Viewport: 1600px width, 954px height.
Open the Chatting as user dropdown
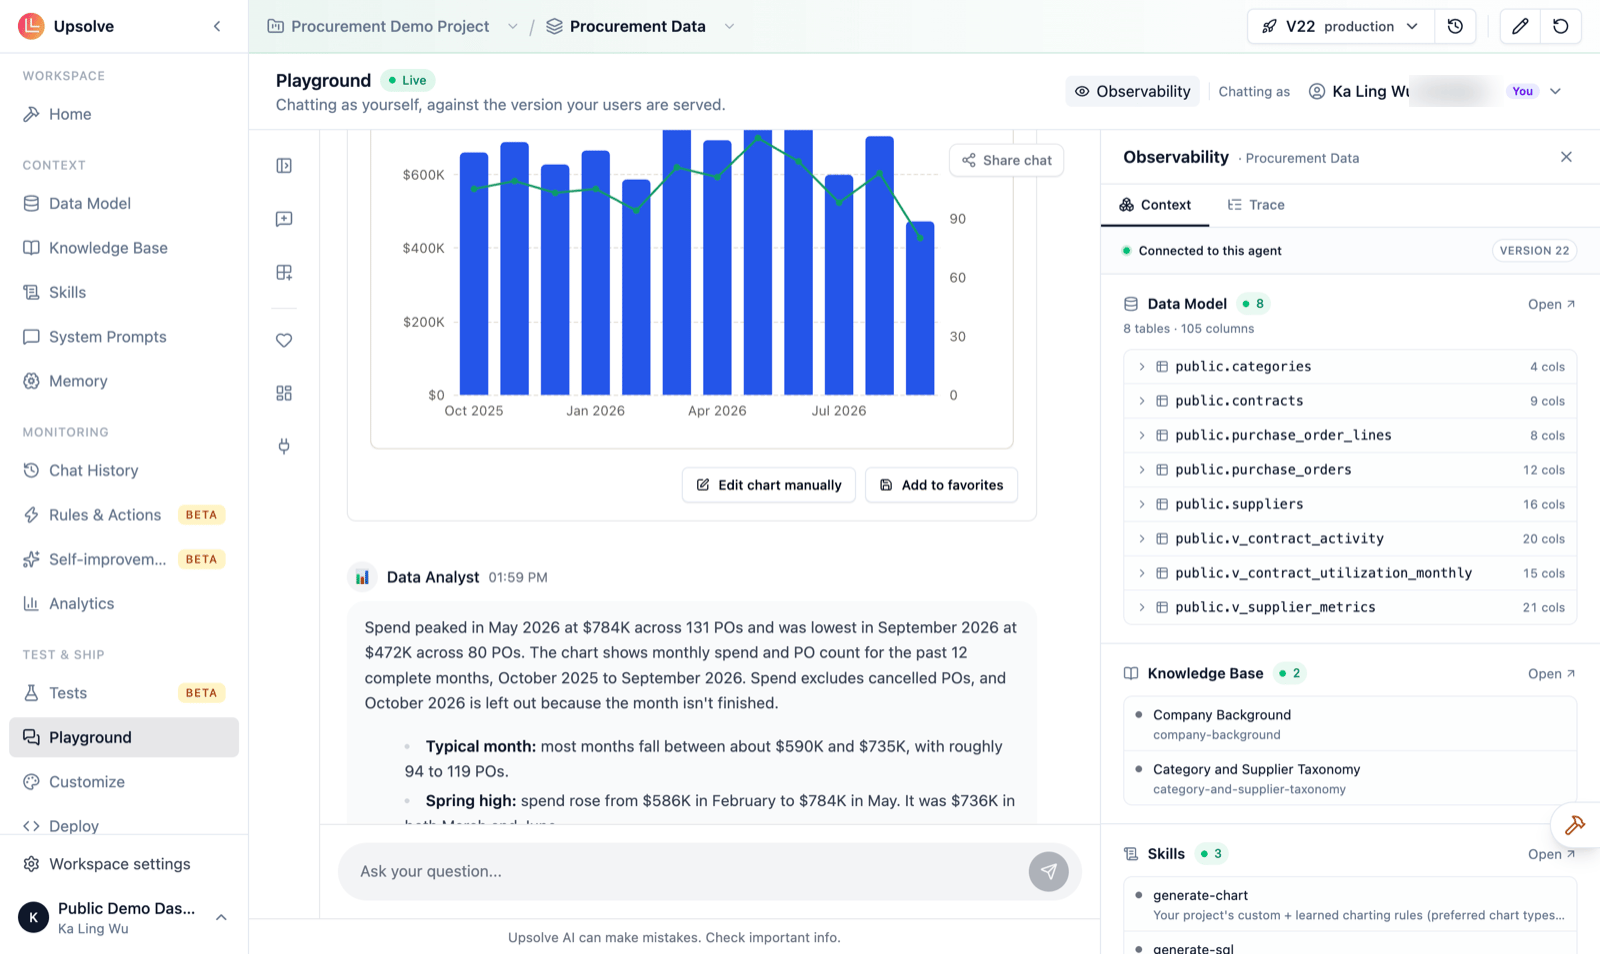tap(1435, 91)
